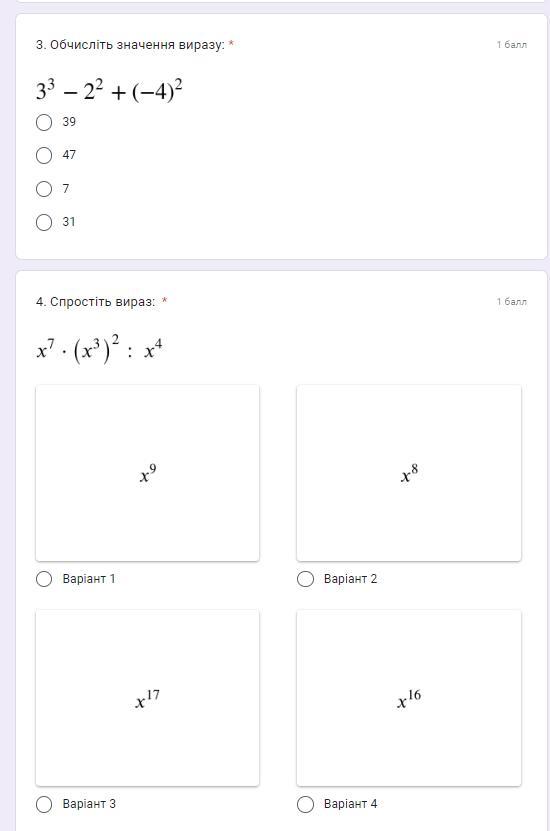Mark Варіант 3 radio button
This screenshot has width=550, height=831.
[x=44, y=804]
